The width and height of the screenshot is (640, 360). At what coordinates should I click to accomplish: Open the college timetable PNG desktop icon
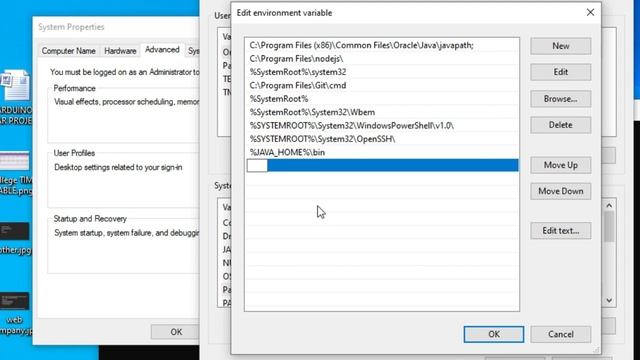coord(16,173)
